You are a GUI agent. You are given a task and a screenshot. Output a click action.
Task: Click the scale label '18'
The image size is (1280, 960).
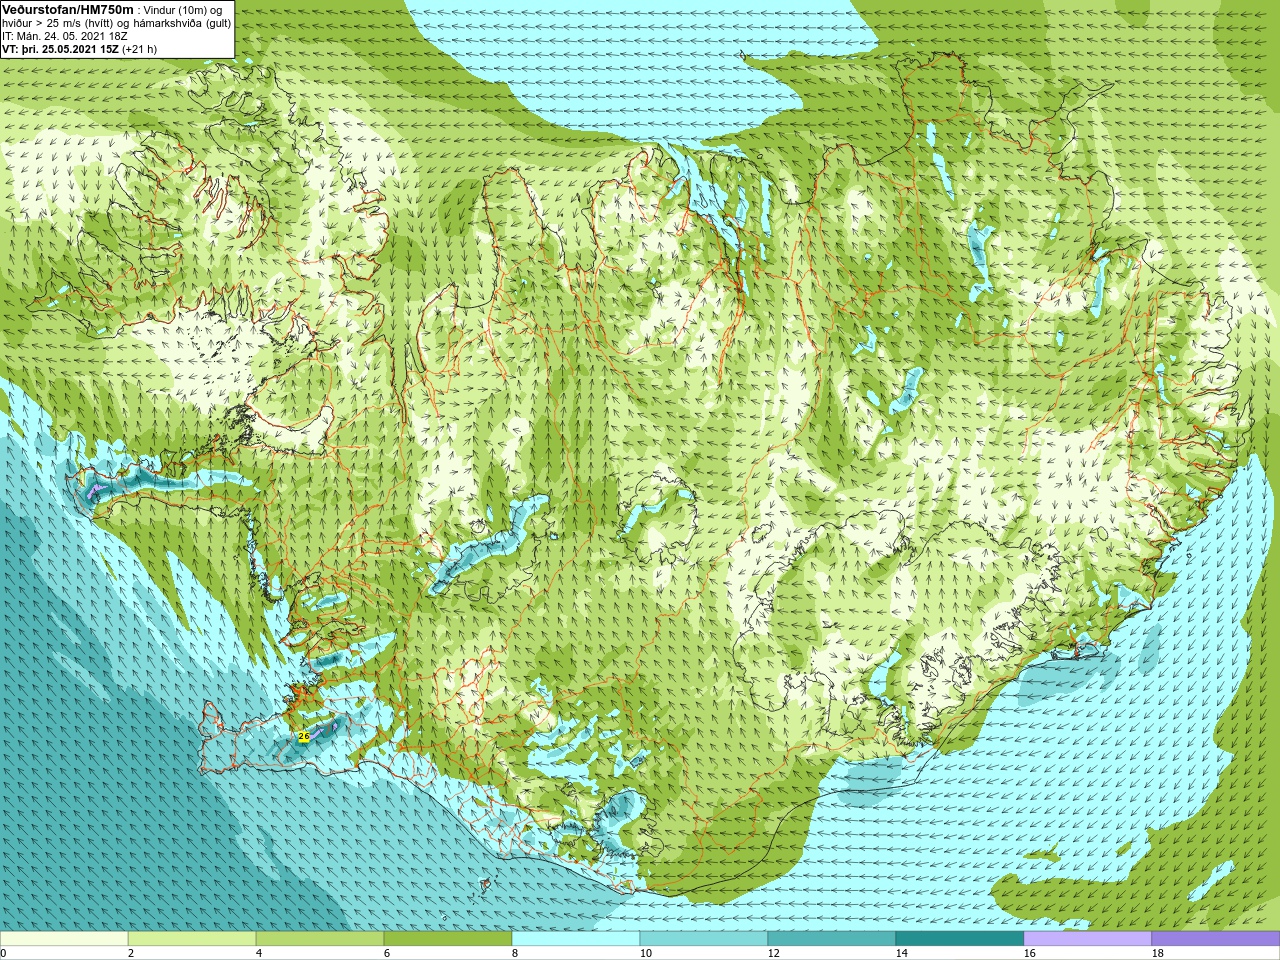(x=1157, y=953)
